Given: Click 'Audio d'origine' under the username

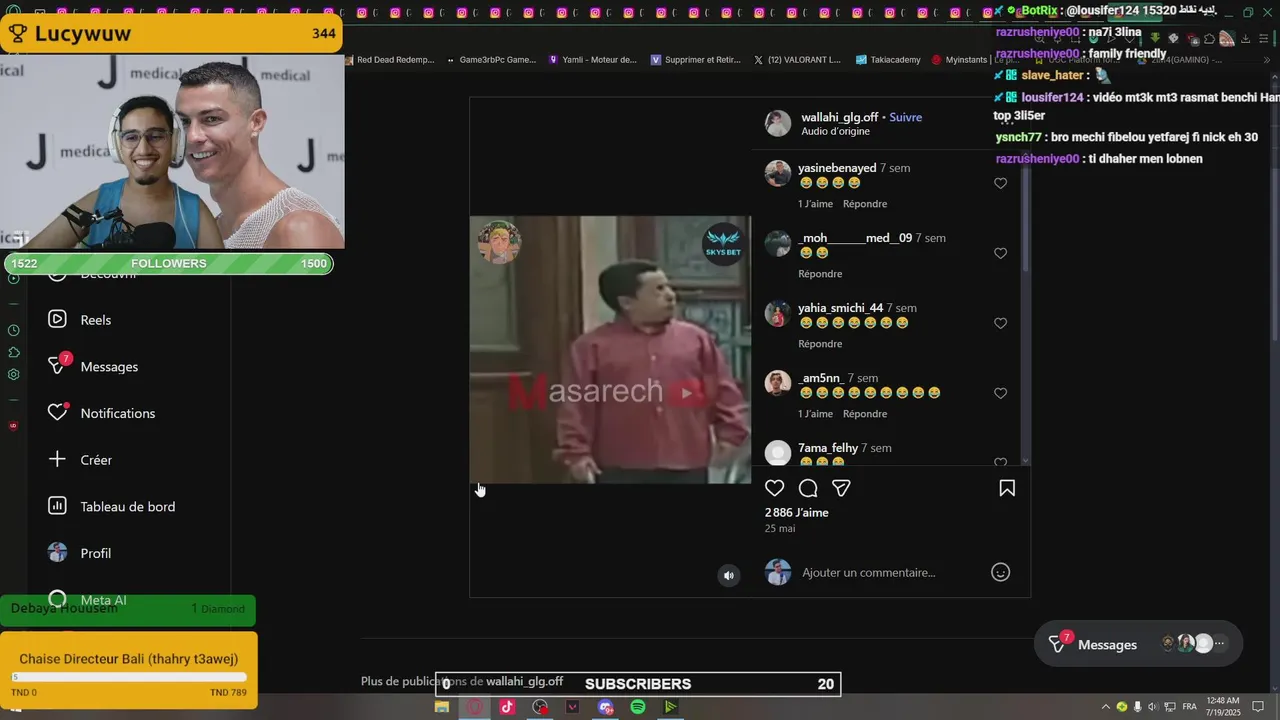Looking at the screenshot, I should tap(835, 131).
